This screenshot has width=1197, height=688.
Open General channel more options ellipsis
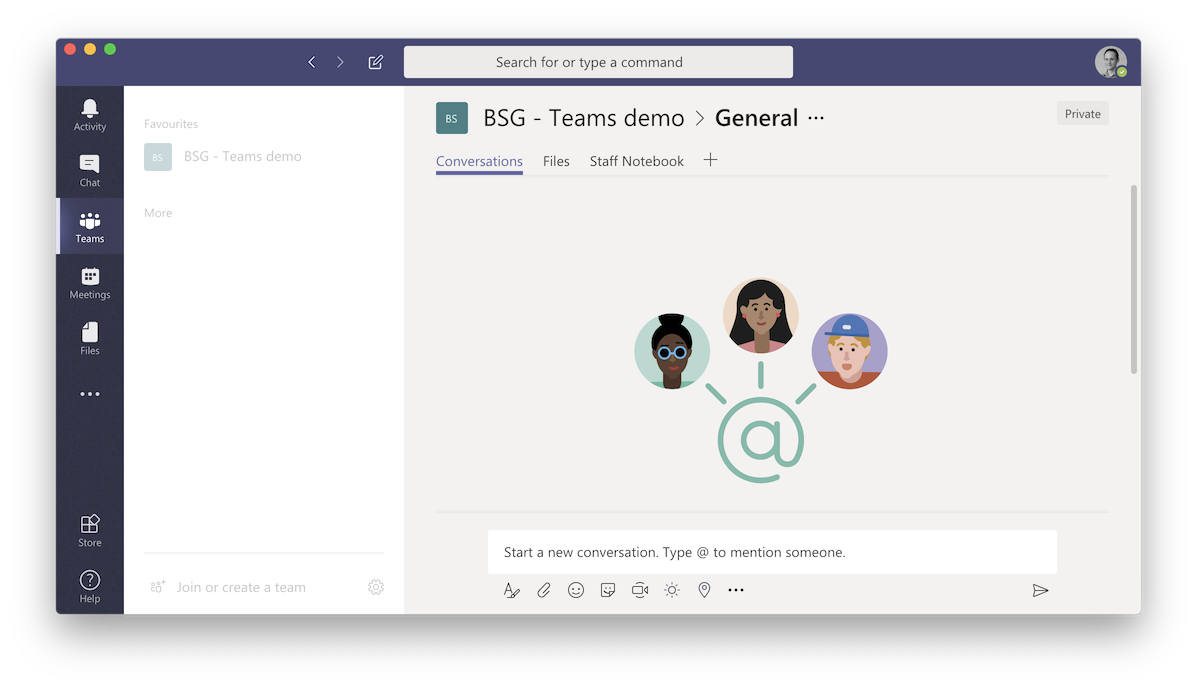(x=816, y=118)
